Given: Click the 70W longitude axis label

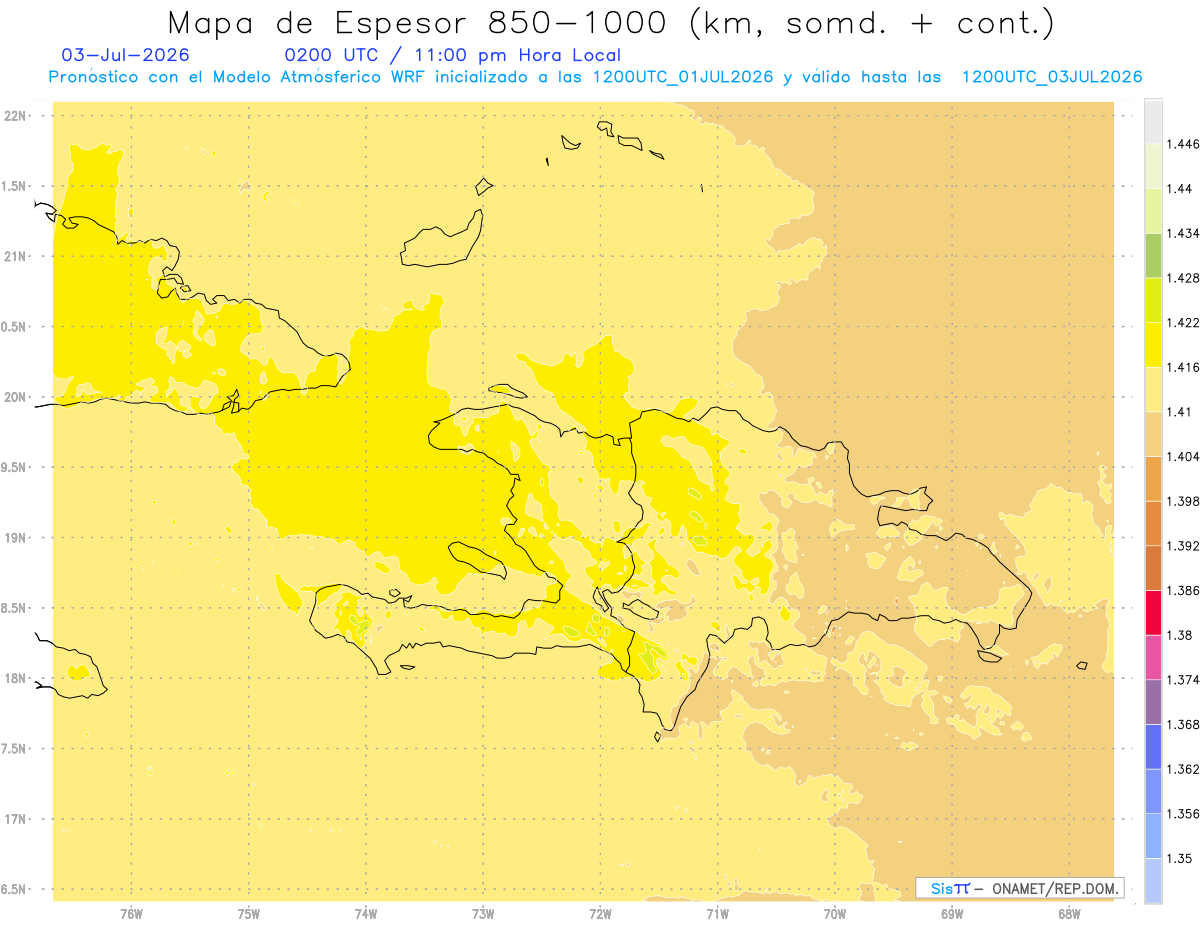Looking at the screenshot, I should [835, 913].
